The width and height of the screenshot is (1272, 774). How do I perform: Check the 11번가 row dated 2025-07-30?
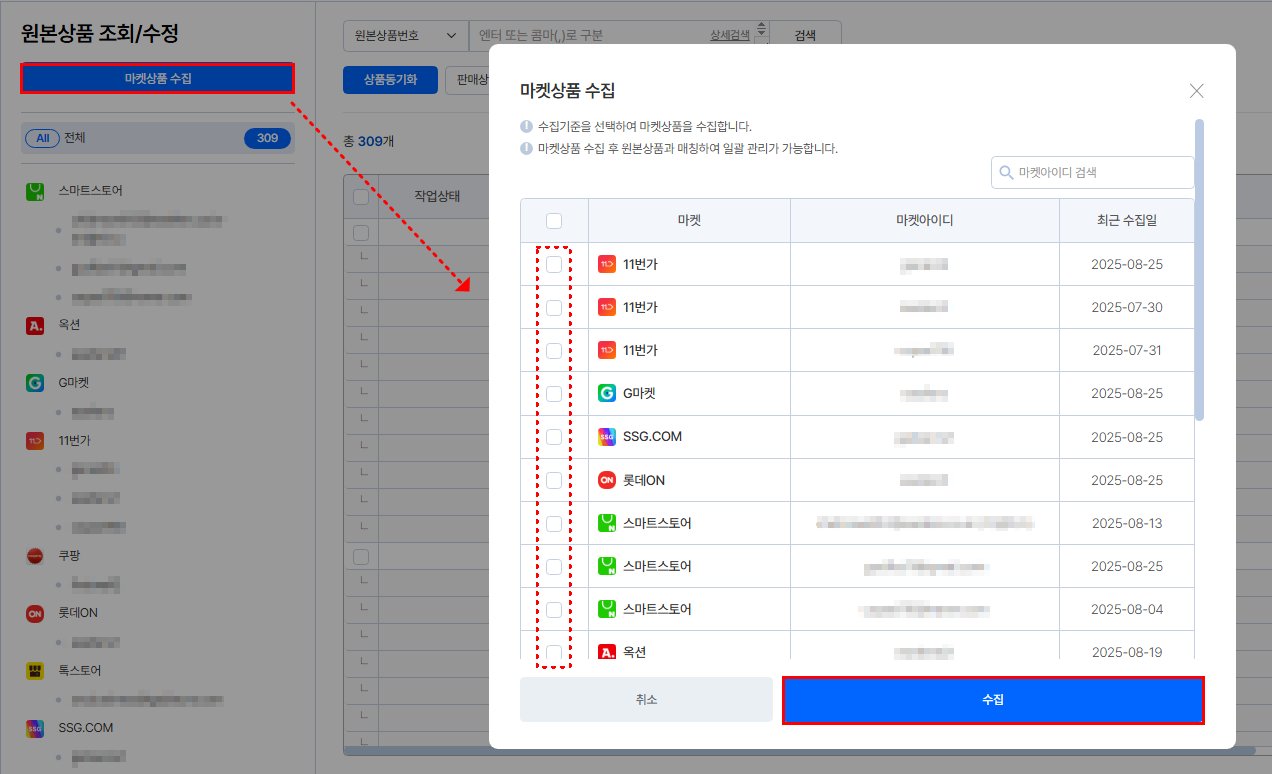(x=554, y=307)
